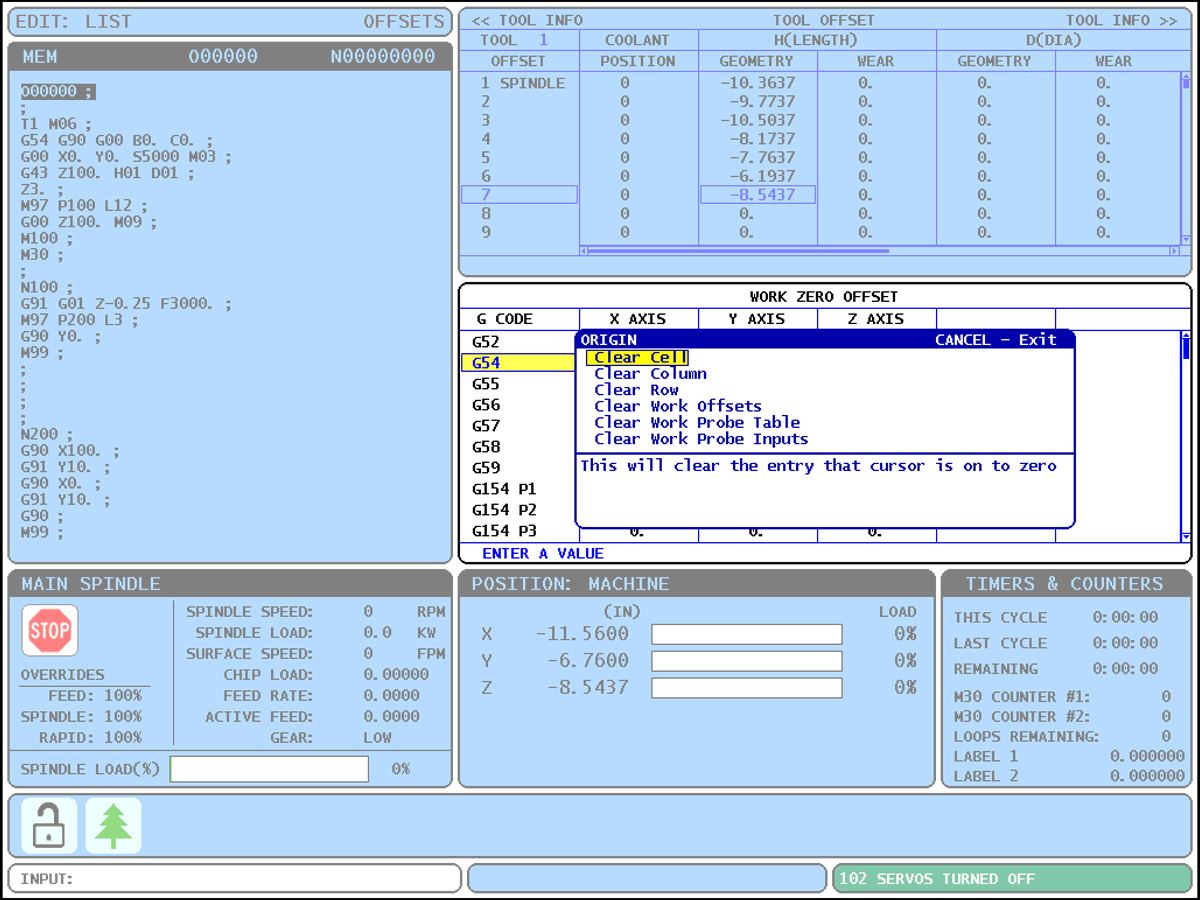
Task: Go to previous page via << TOOL INFO
Action: point(527,20)
